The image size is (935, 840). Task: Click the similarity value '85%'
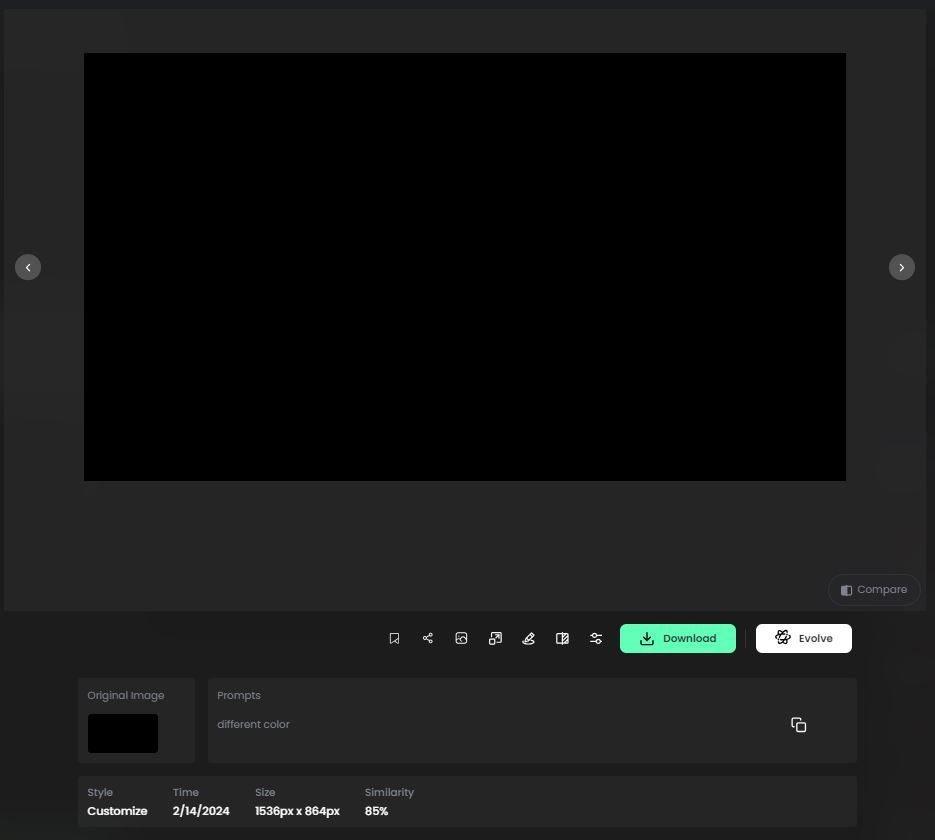376,811
